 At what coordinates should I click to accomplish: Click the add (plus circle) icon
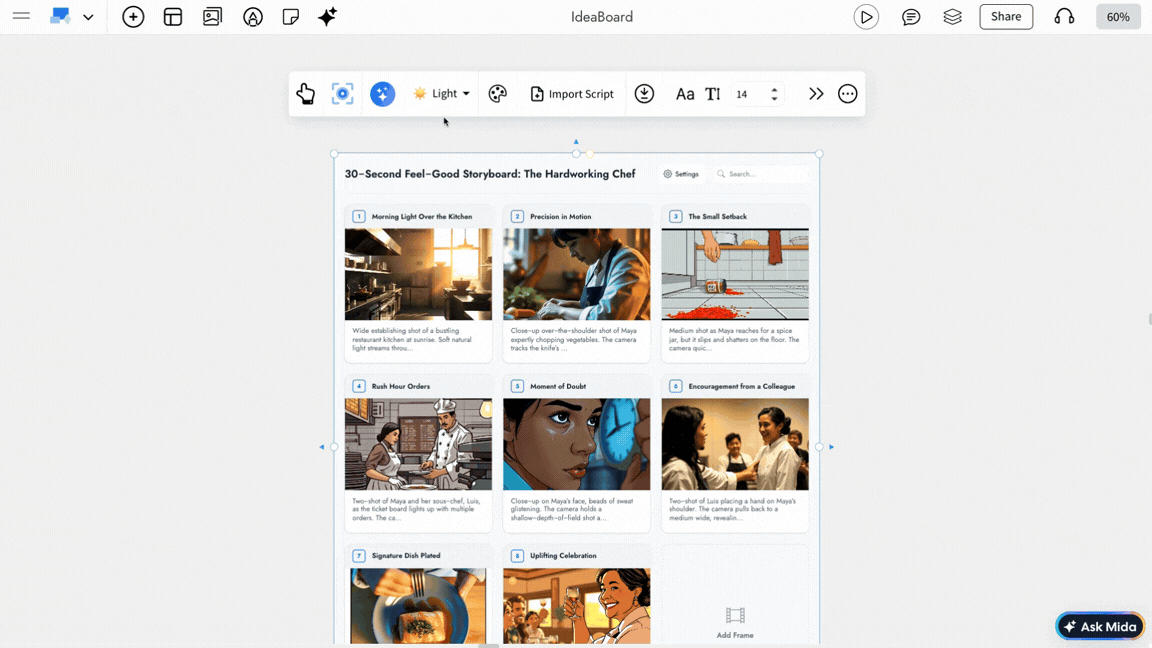133,17
